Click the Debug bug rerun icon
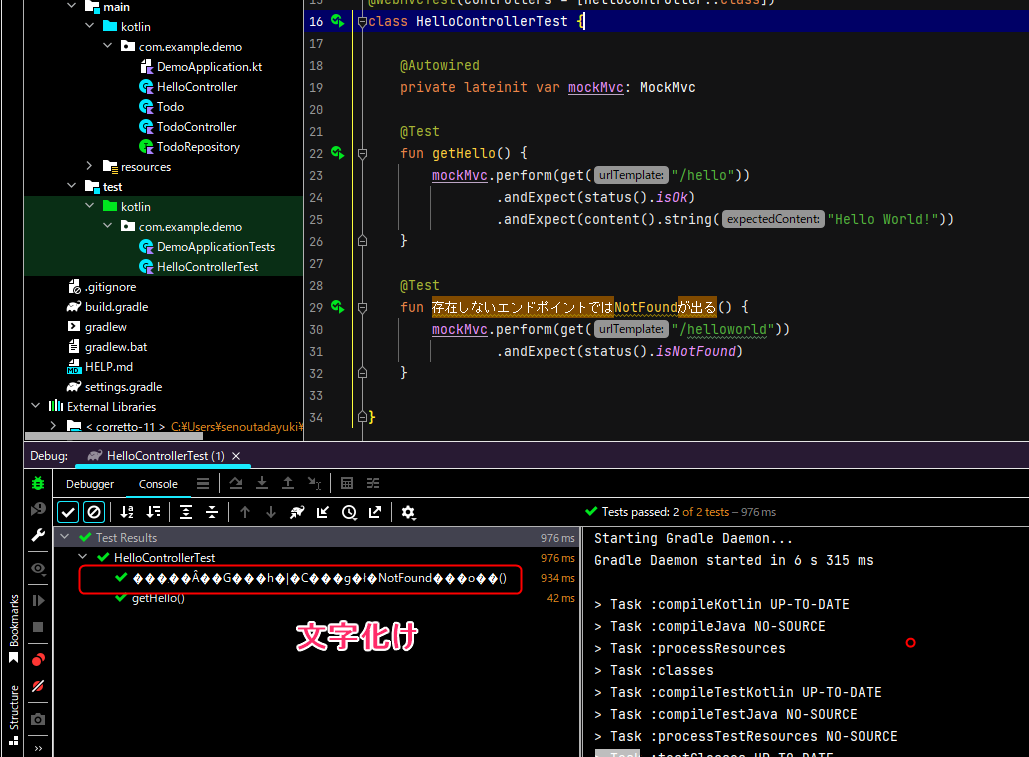The width and height of the screenshot is (1029, 757). click(38, 483)
